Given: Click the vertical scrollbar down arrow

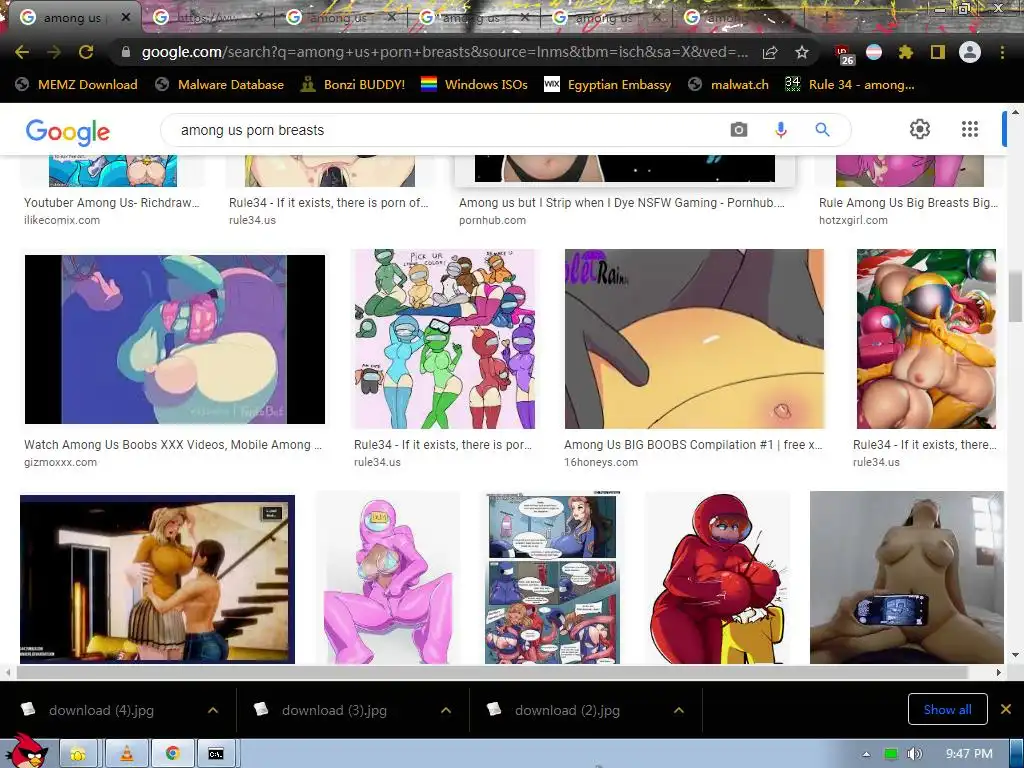Looking at the screenshot, I should coord(1016,655).
